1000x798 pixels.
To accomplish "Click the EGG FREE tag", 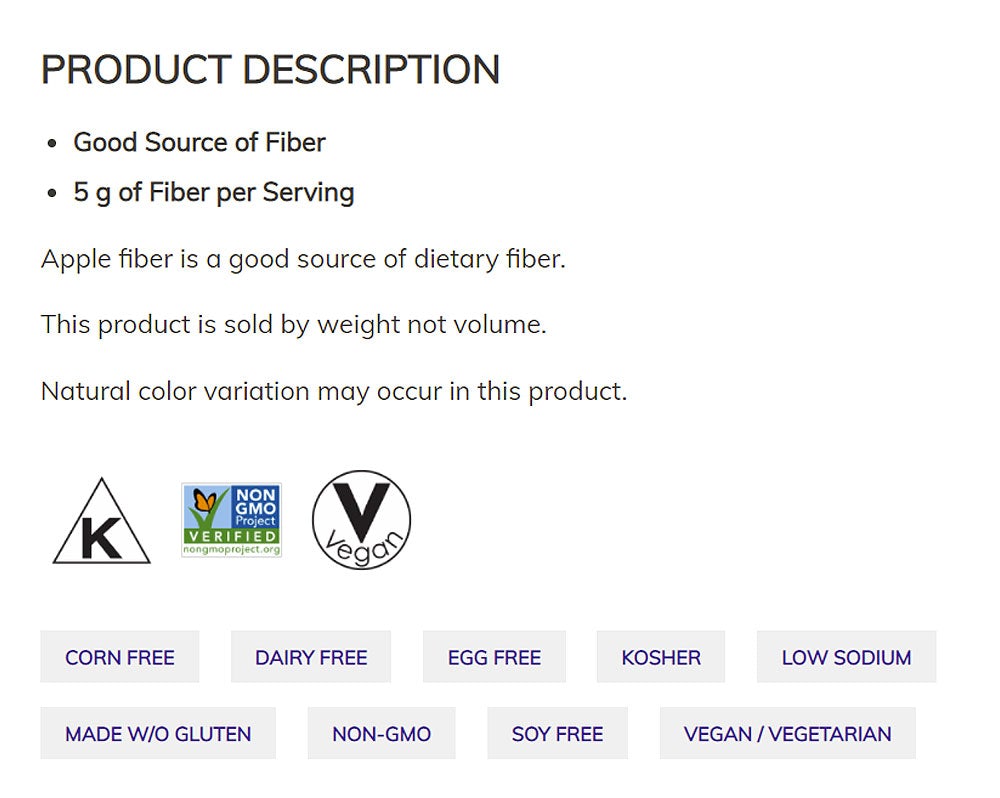I will point(494,657).
